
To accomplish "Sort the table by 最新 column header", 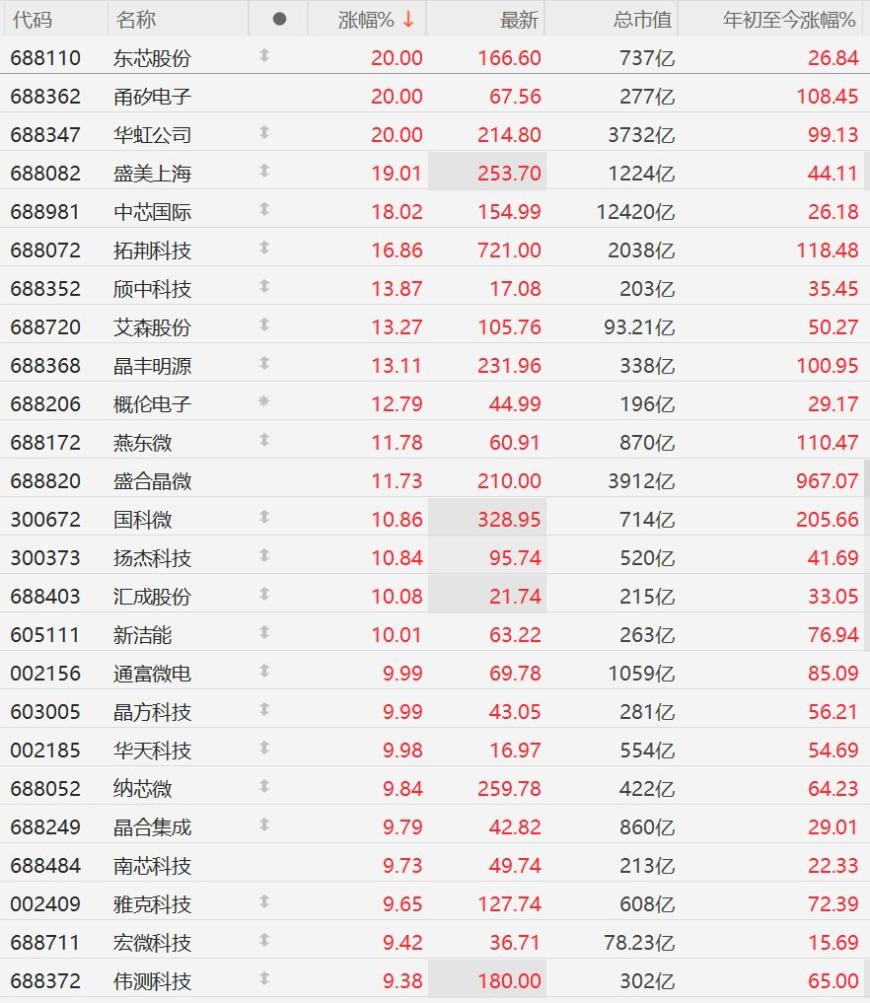I will (519, 20).
